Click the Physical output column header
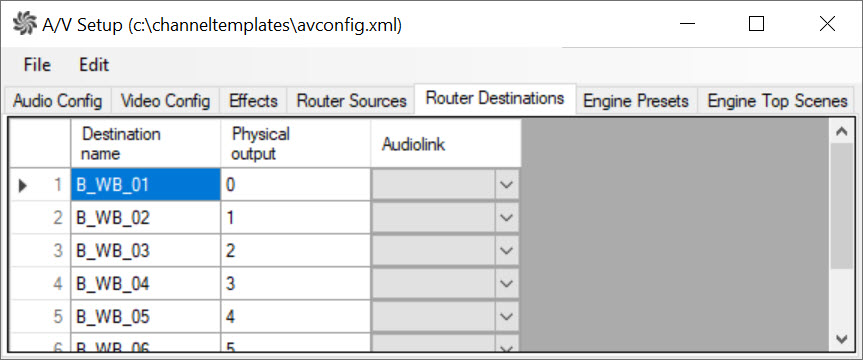The height and width of the screenshot is (360, 863). pos(296,144)
